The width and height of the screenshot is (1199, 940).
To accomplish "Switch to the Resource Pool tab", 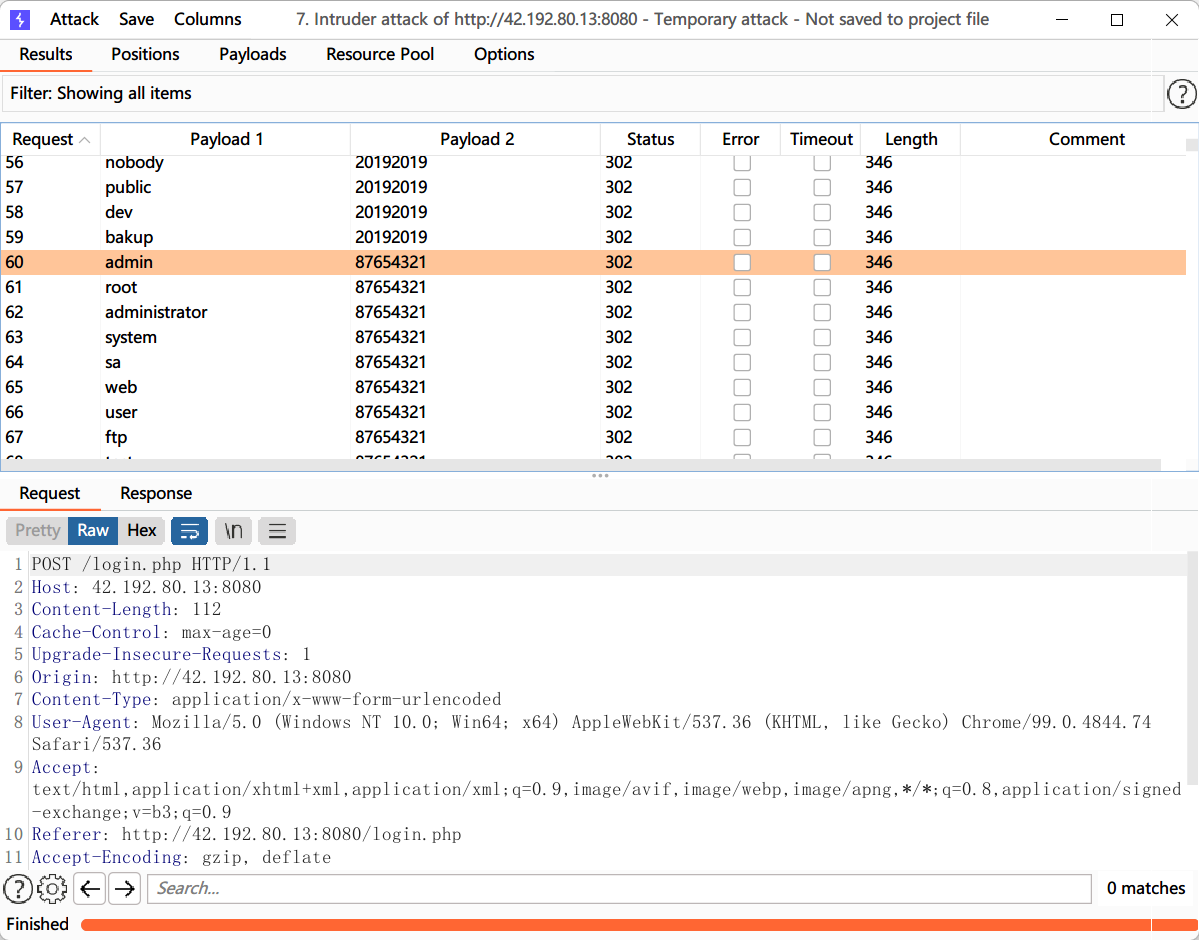I will tap(380, 54).
